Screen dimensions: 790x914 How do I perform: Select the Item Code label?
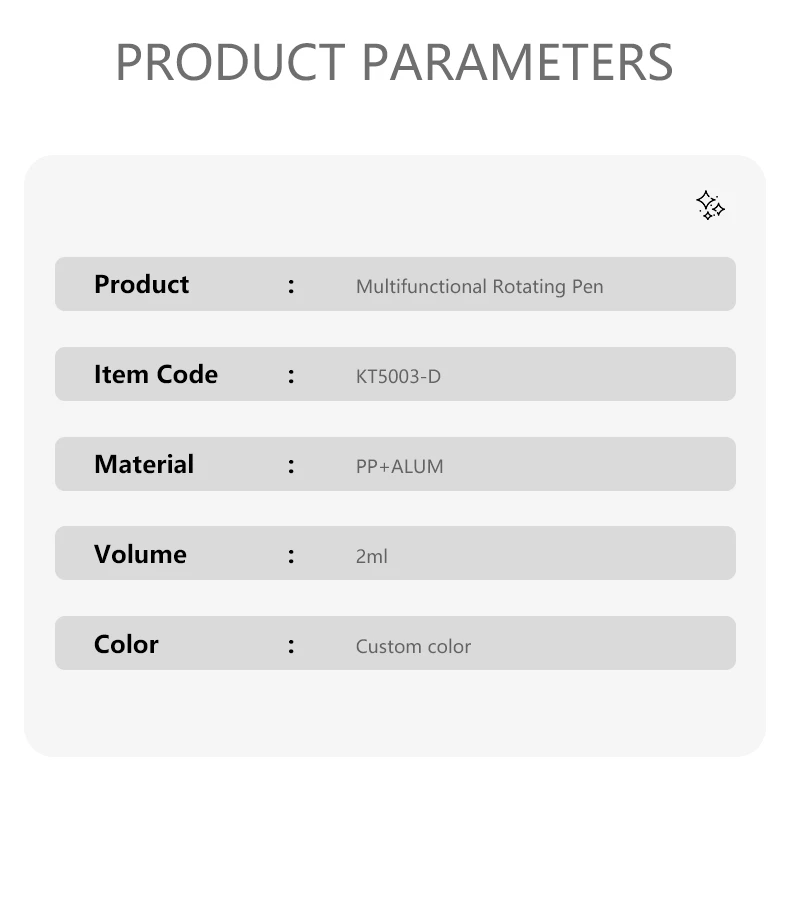(156, 374)
